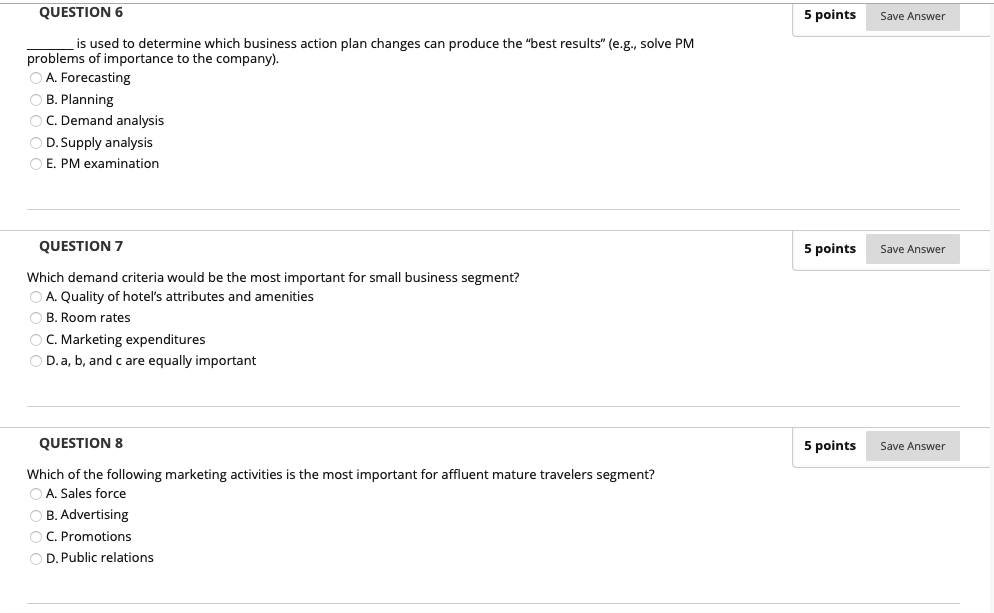This screenshot has width=994, height=613.
Task: Select Quality of hotel's attributes and amenities
Action: pyautogui.click(x=36, y=296)
